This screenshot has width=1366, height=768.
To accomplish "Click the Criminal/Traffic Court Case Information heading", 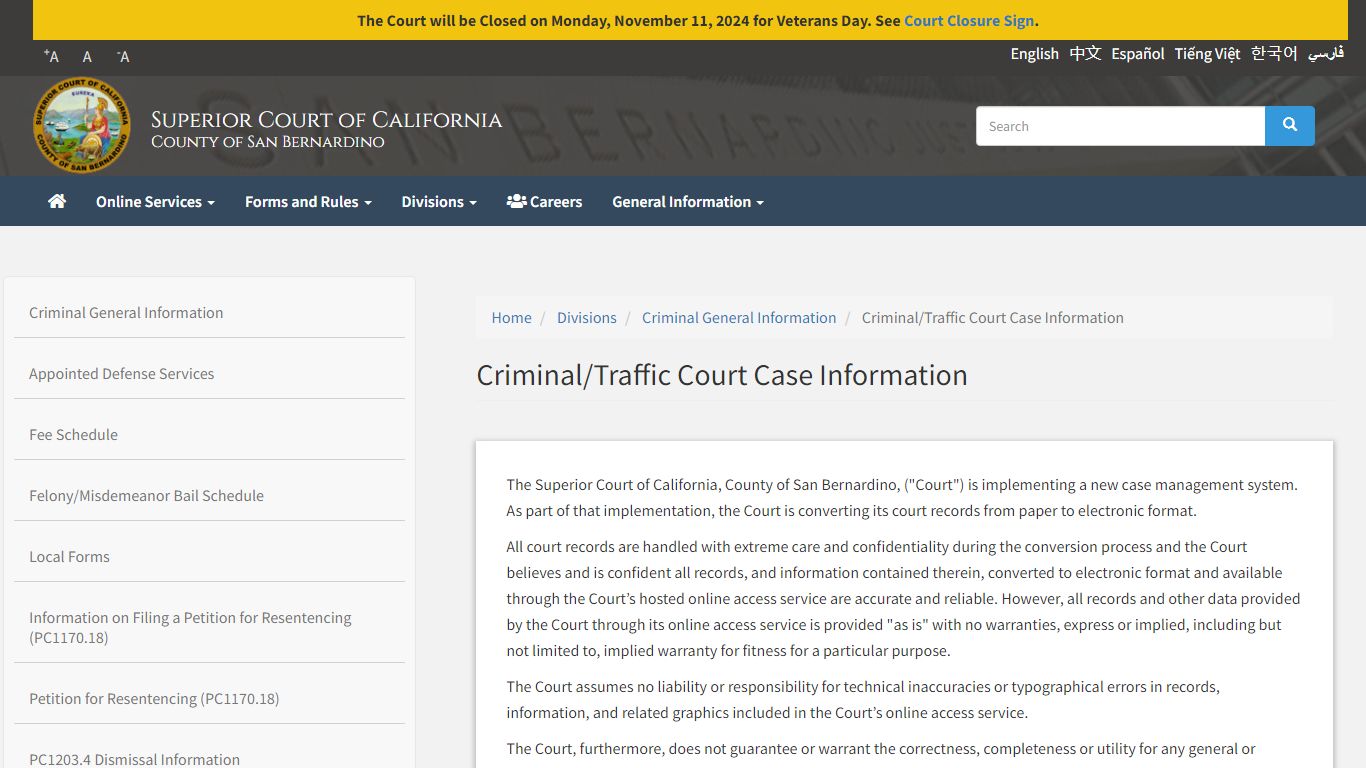I will pyautogui.click(x=722, y=375).
